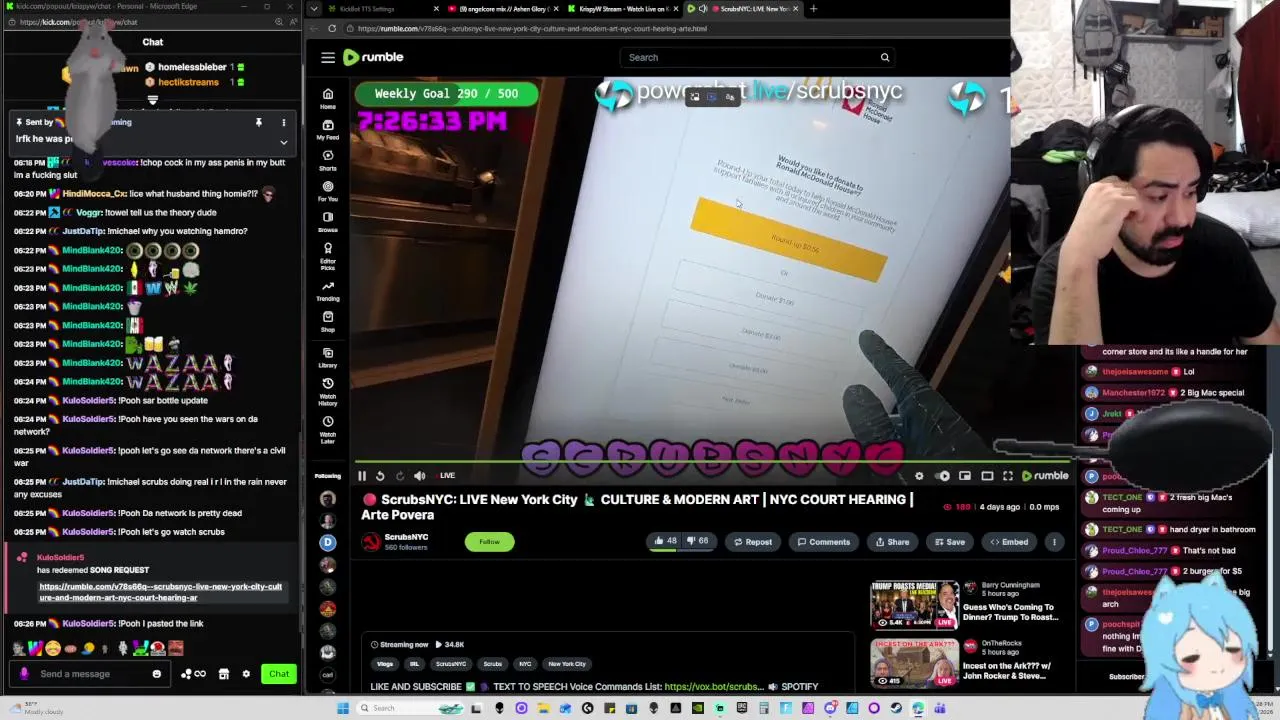This screenshot has height=720, width=1280.
Task: Select the IRL tag
Action: tap(414, 664)
